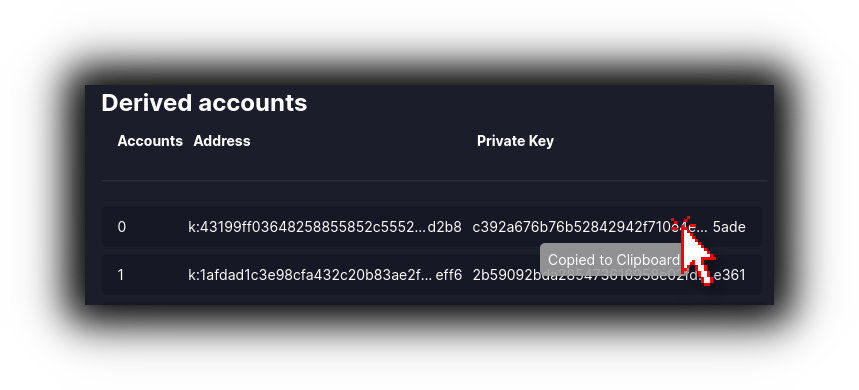
Task: Copy the address k:43199ff03648...d2b8
Action: [325, 227]
